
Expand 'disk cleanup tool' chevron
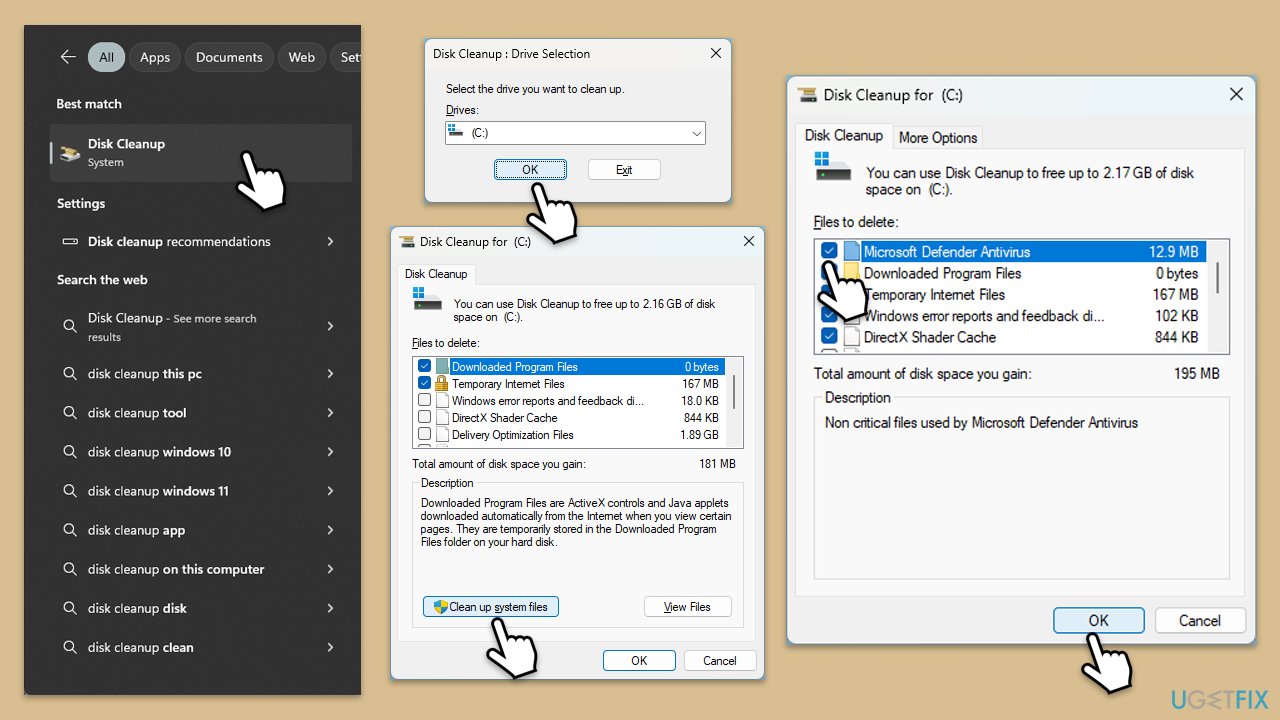(330, 413)
